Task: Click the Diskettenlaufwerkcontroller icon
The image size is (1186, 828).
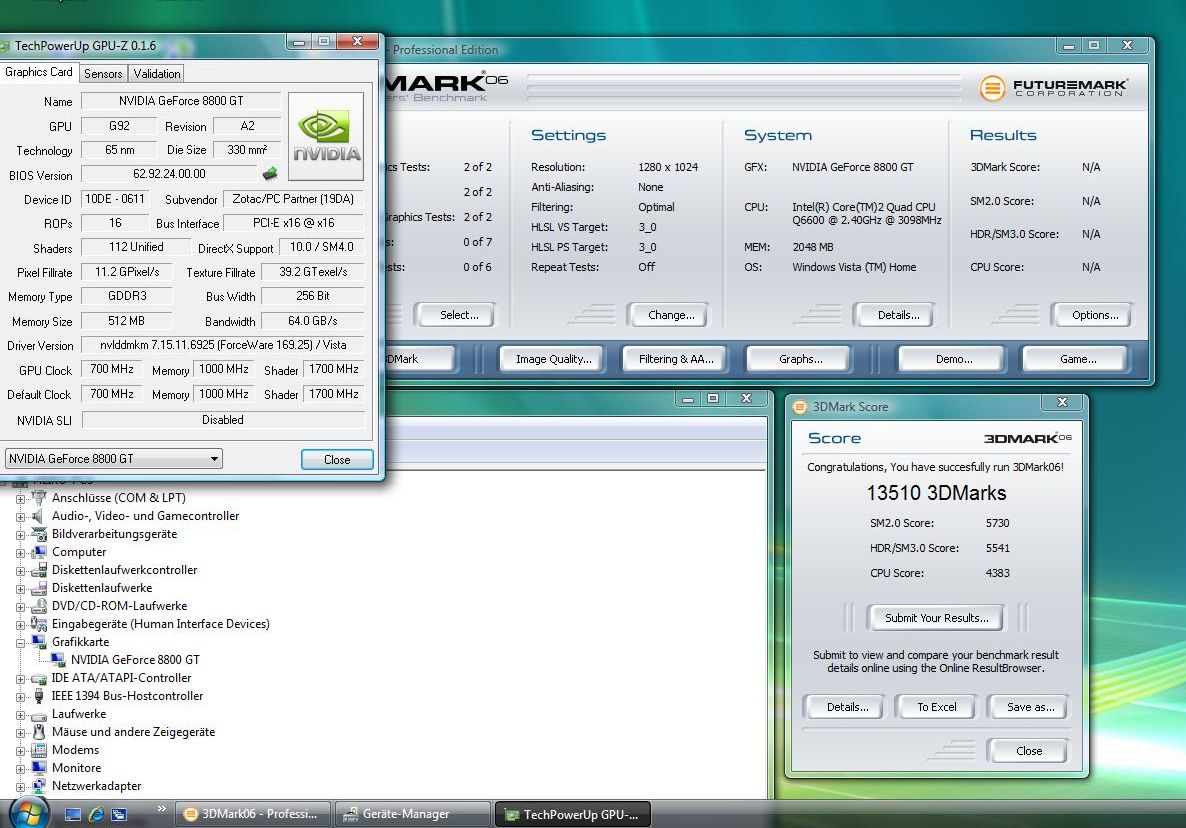Action: tap(39, 570)
